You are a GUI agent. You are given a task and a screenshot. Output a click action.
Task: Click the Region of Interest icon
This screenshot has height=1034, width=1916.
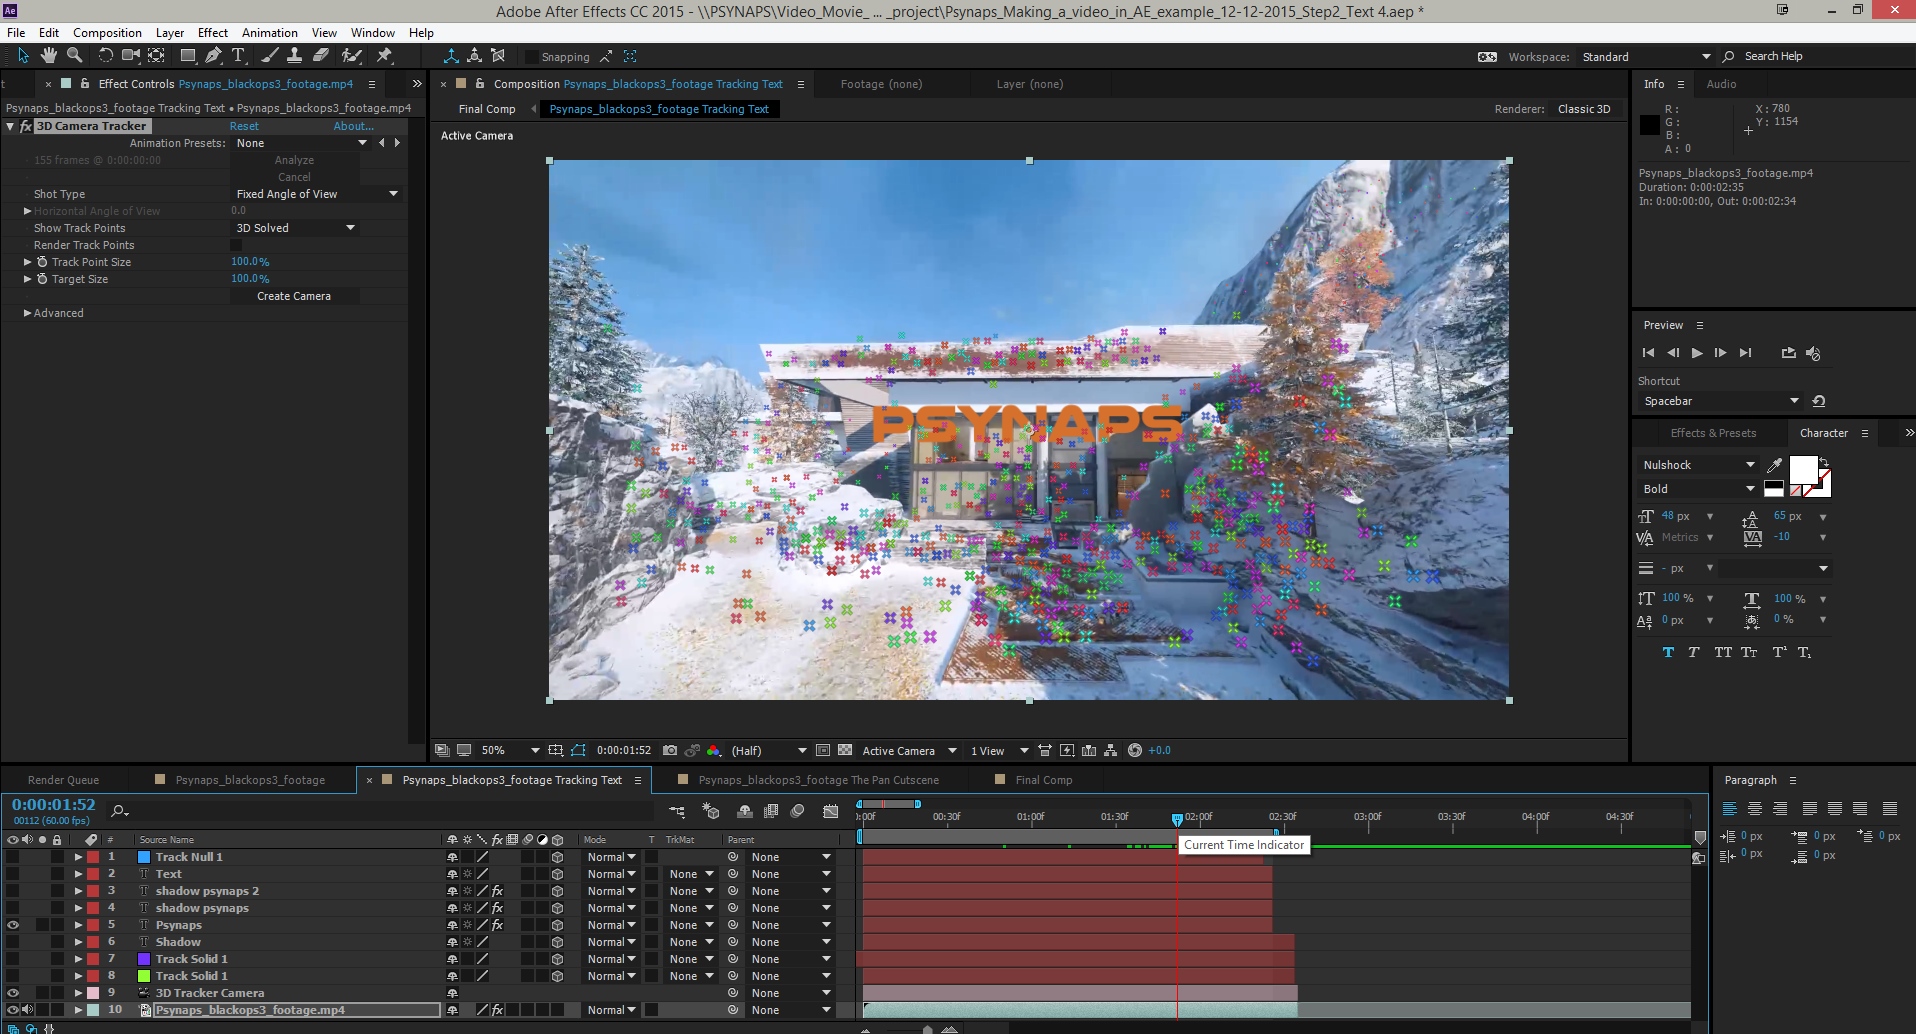[823, 750]
